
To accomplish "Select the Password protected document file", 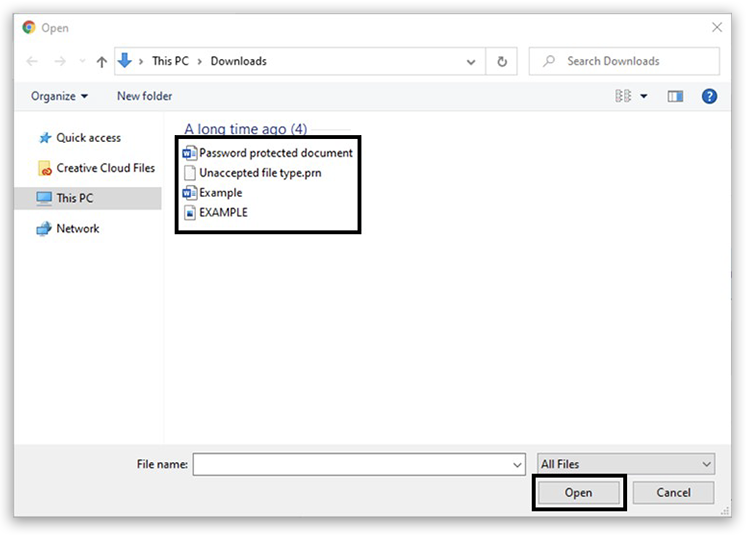I will click(275, 153).
